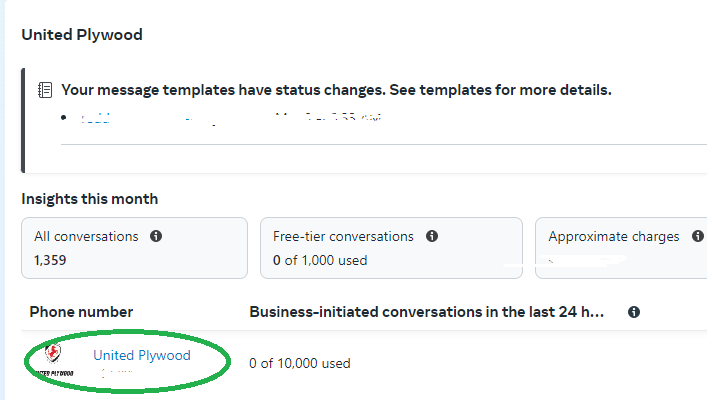Click the Business-initiated conversations column header

(427, 312)
